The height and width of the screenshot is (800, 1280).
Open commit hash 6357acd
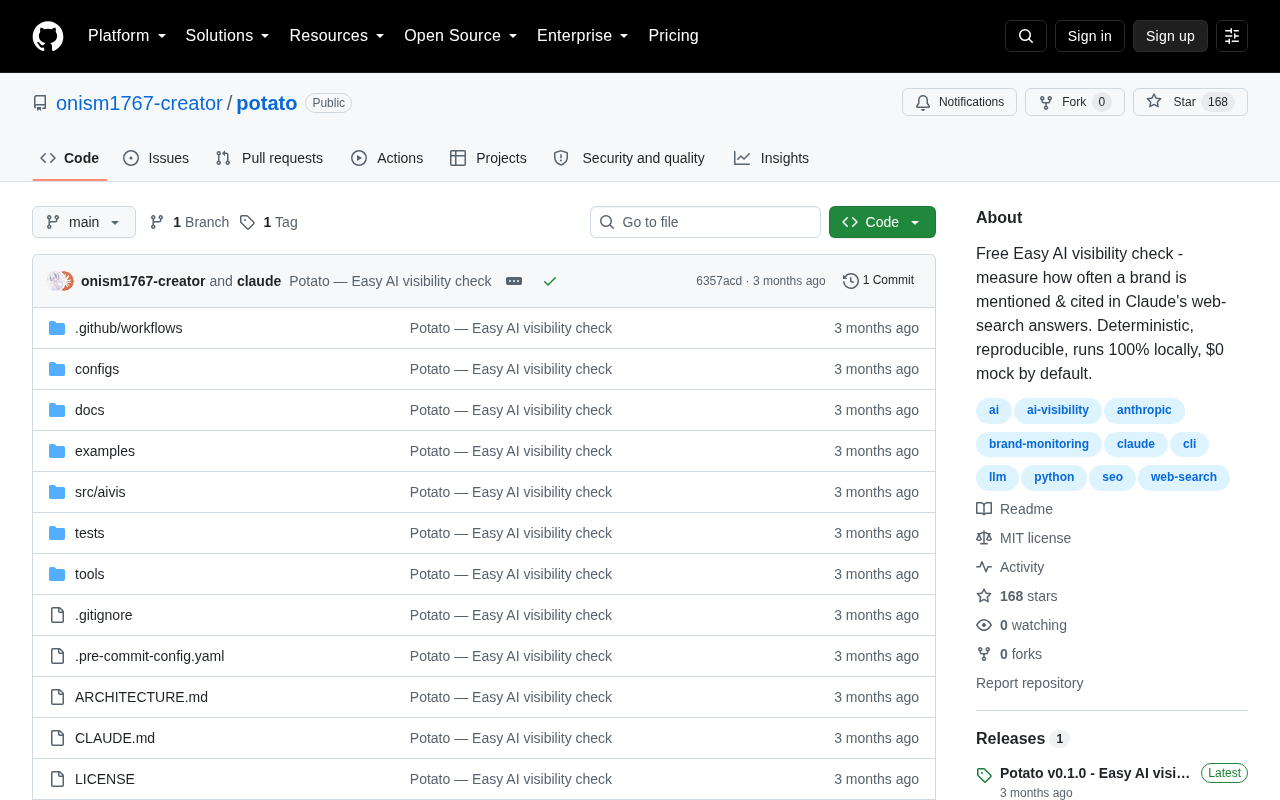click(x=719, y=281)
